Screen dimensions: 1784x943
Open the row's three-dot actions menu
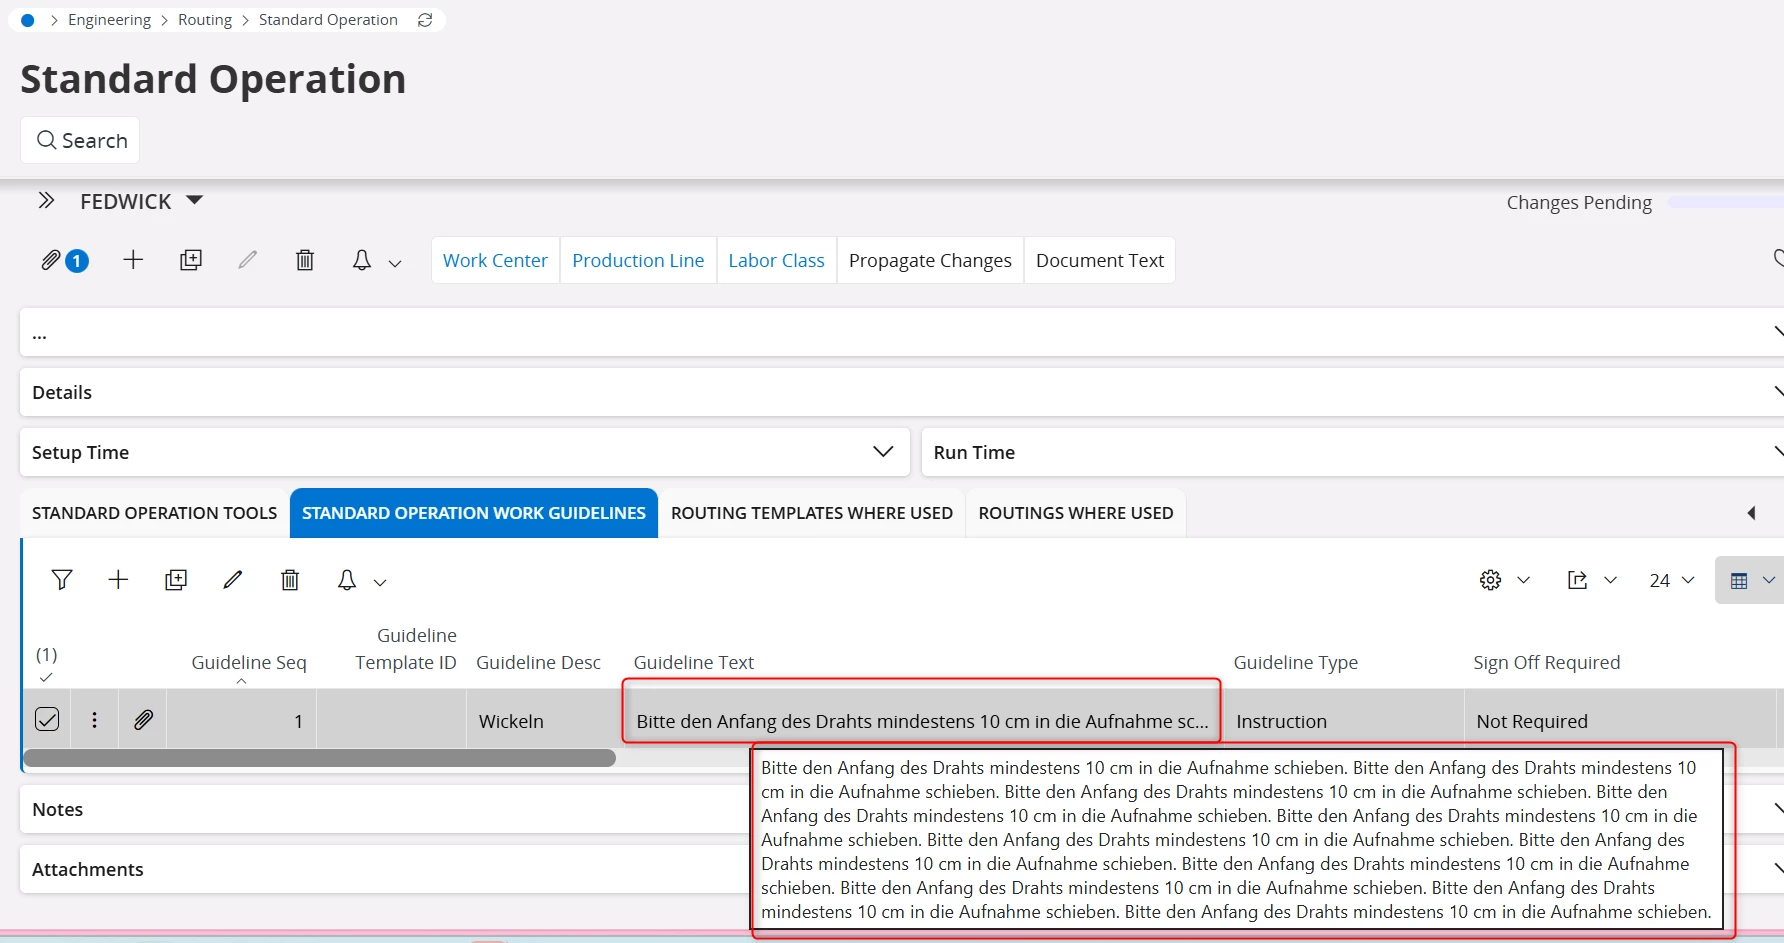coord(95,720)
